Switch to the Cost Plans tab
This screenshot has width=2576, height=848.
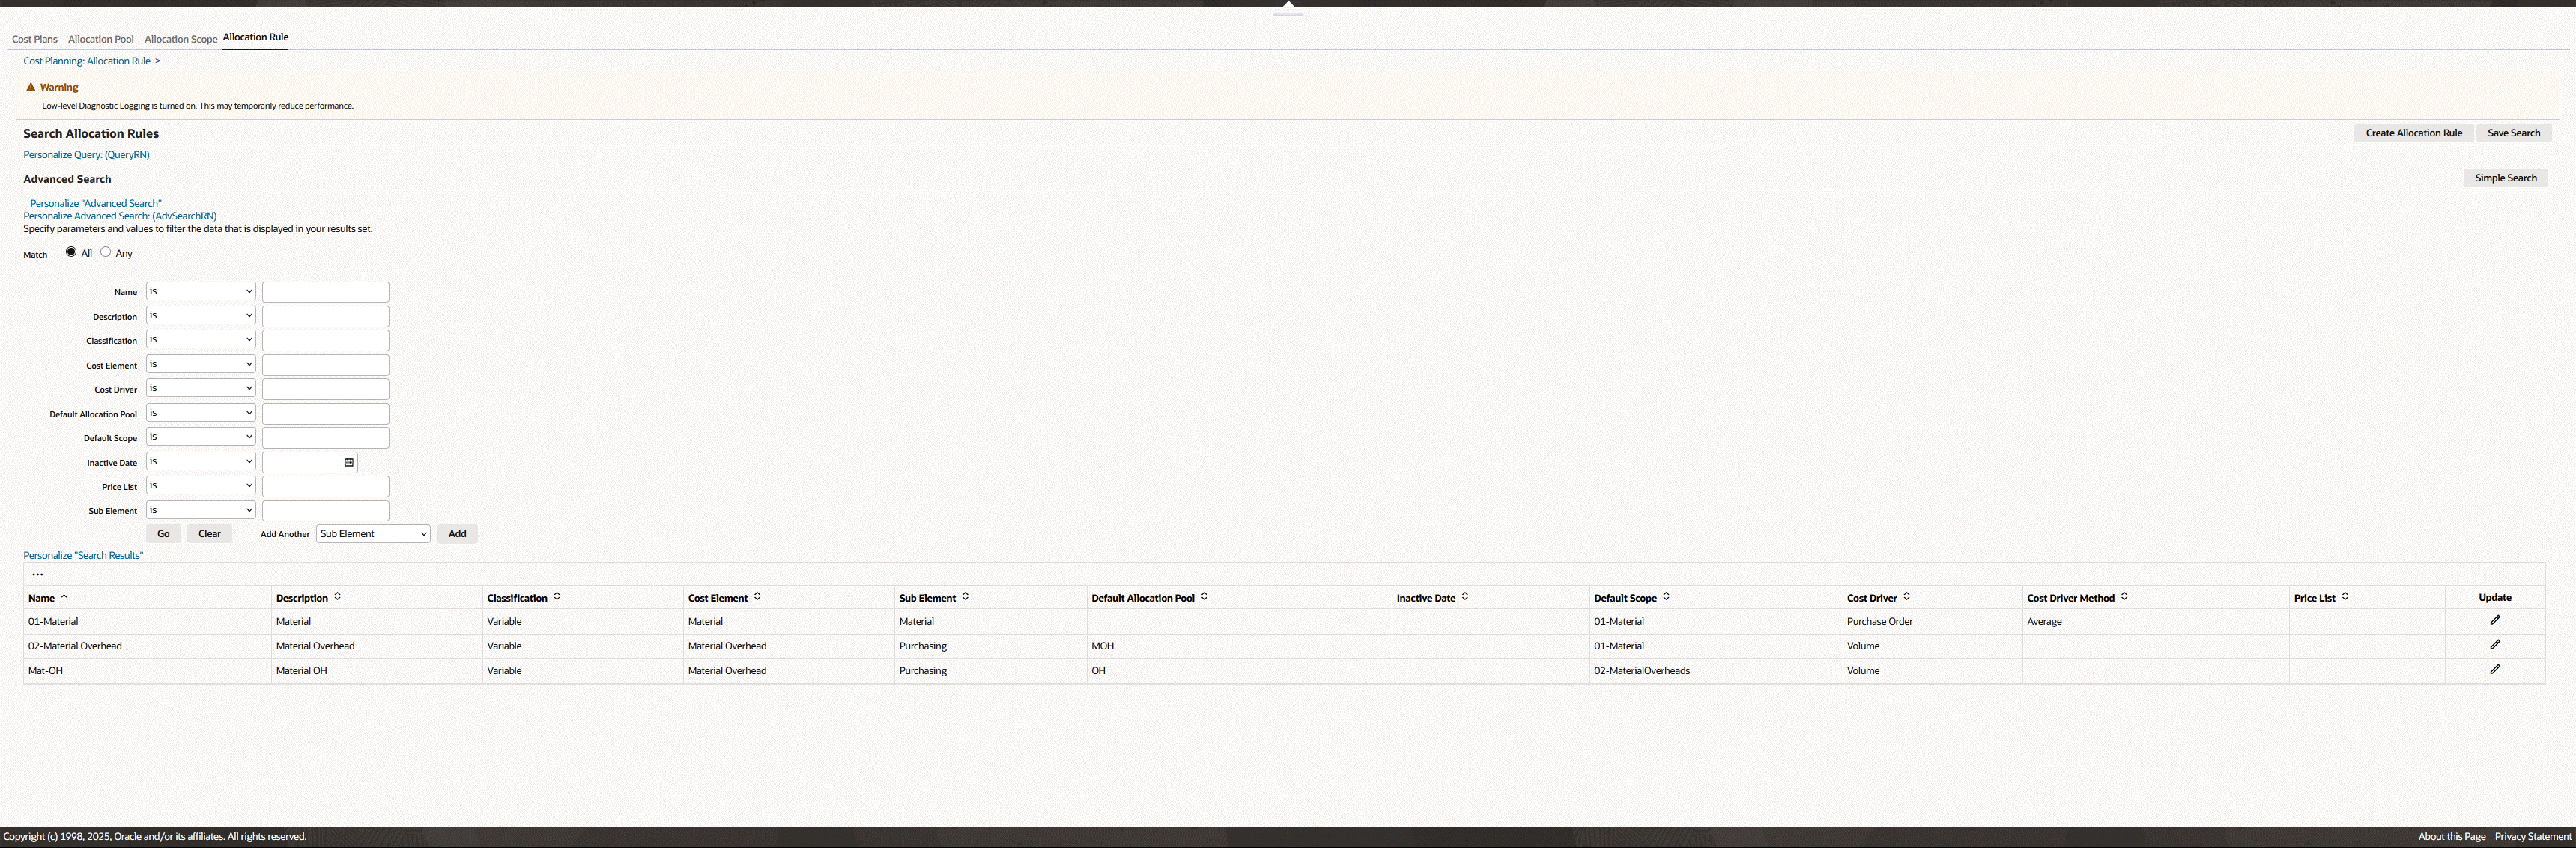[x=35, y=39]
